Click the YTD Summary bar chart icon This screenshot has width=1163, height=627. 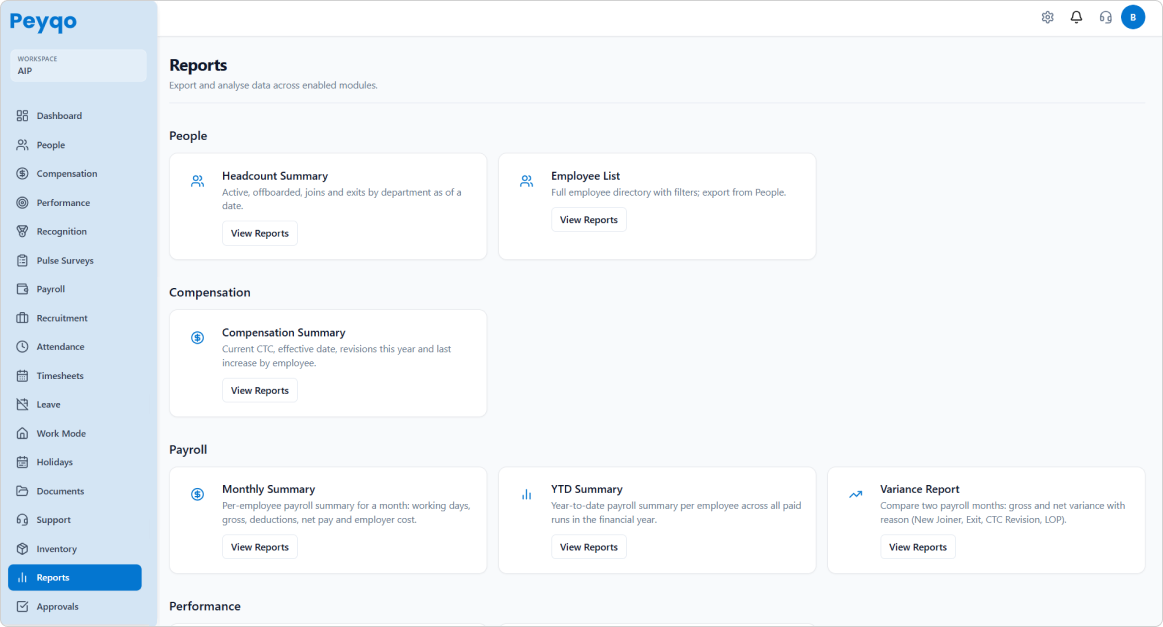click(x=527, y=494)
